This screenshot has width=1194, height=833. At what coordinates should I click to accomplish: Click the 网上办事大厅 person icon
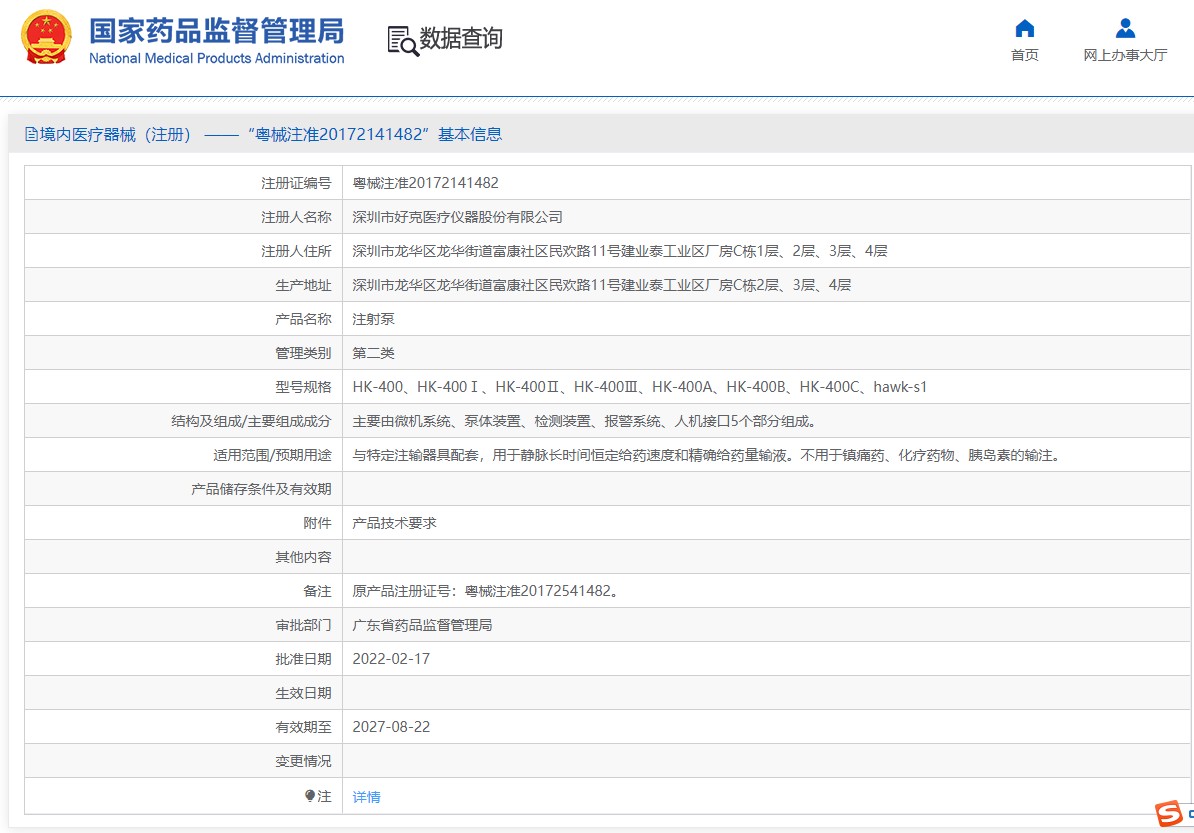[1125, 28]
